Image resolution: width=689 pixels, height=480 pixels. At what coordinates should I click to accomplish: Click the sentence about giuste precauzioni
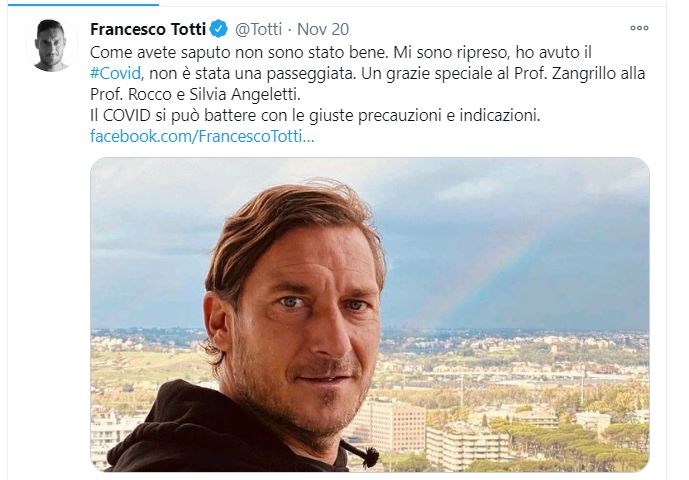point(315,116)
